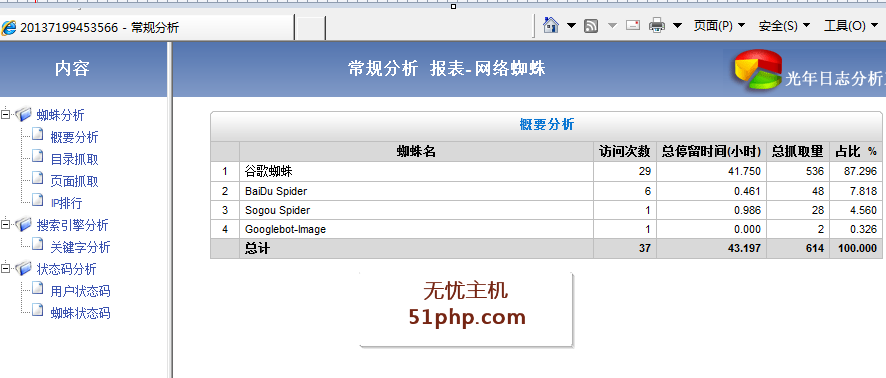Click the 总停留时间(小时) column header
The width and height of the screenshot is (886, 378).
[711, 151]
